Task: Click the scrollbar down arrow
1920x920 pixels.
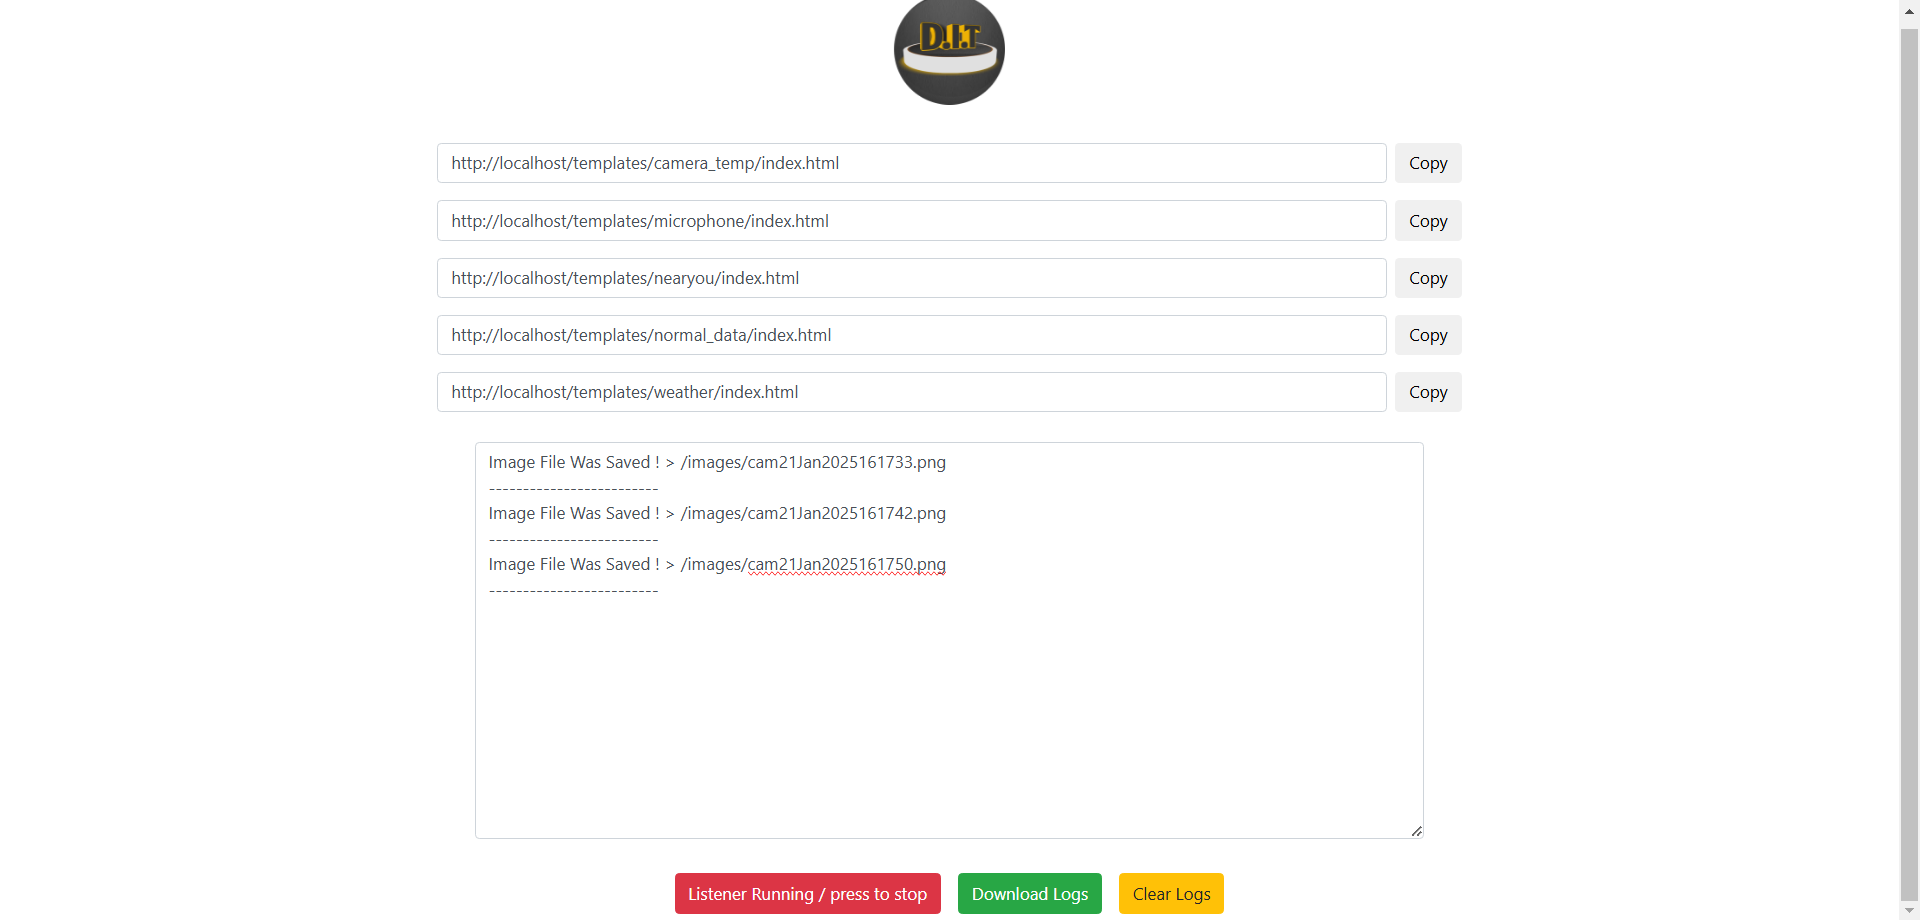Action: point(1909,911)
